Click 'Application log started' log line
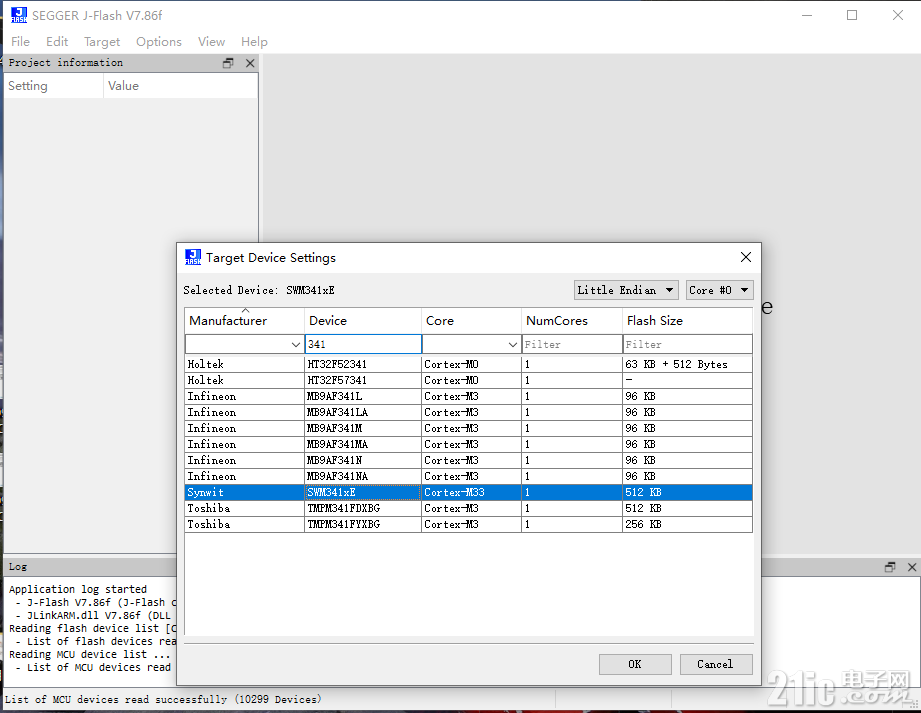The width and height of the screenshot is (921, 713). click(78, 589)
